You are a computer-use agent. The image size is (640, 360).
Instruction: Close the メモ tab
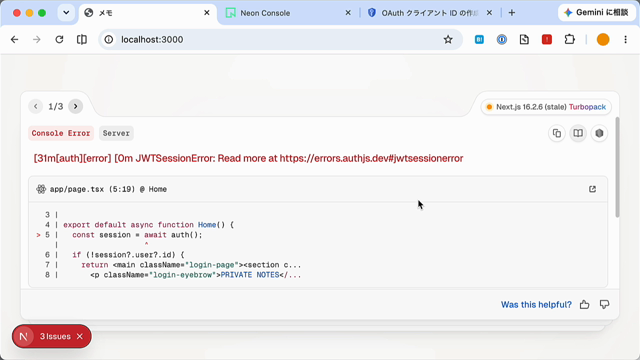(x=207, y=13)
